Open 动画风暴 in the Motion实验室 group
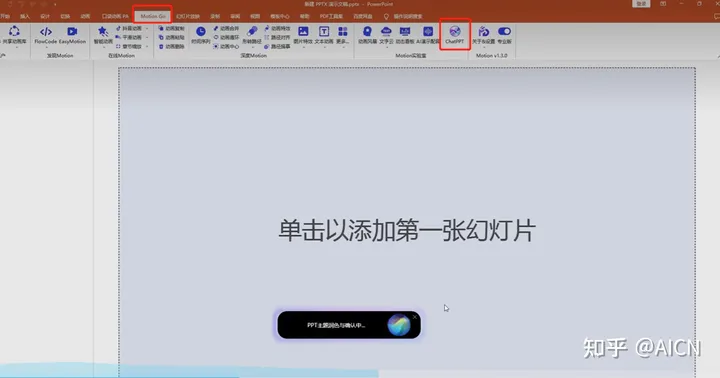This screenshot has width=720, height=378. coord(367,35)
